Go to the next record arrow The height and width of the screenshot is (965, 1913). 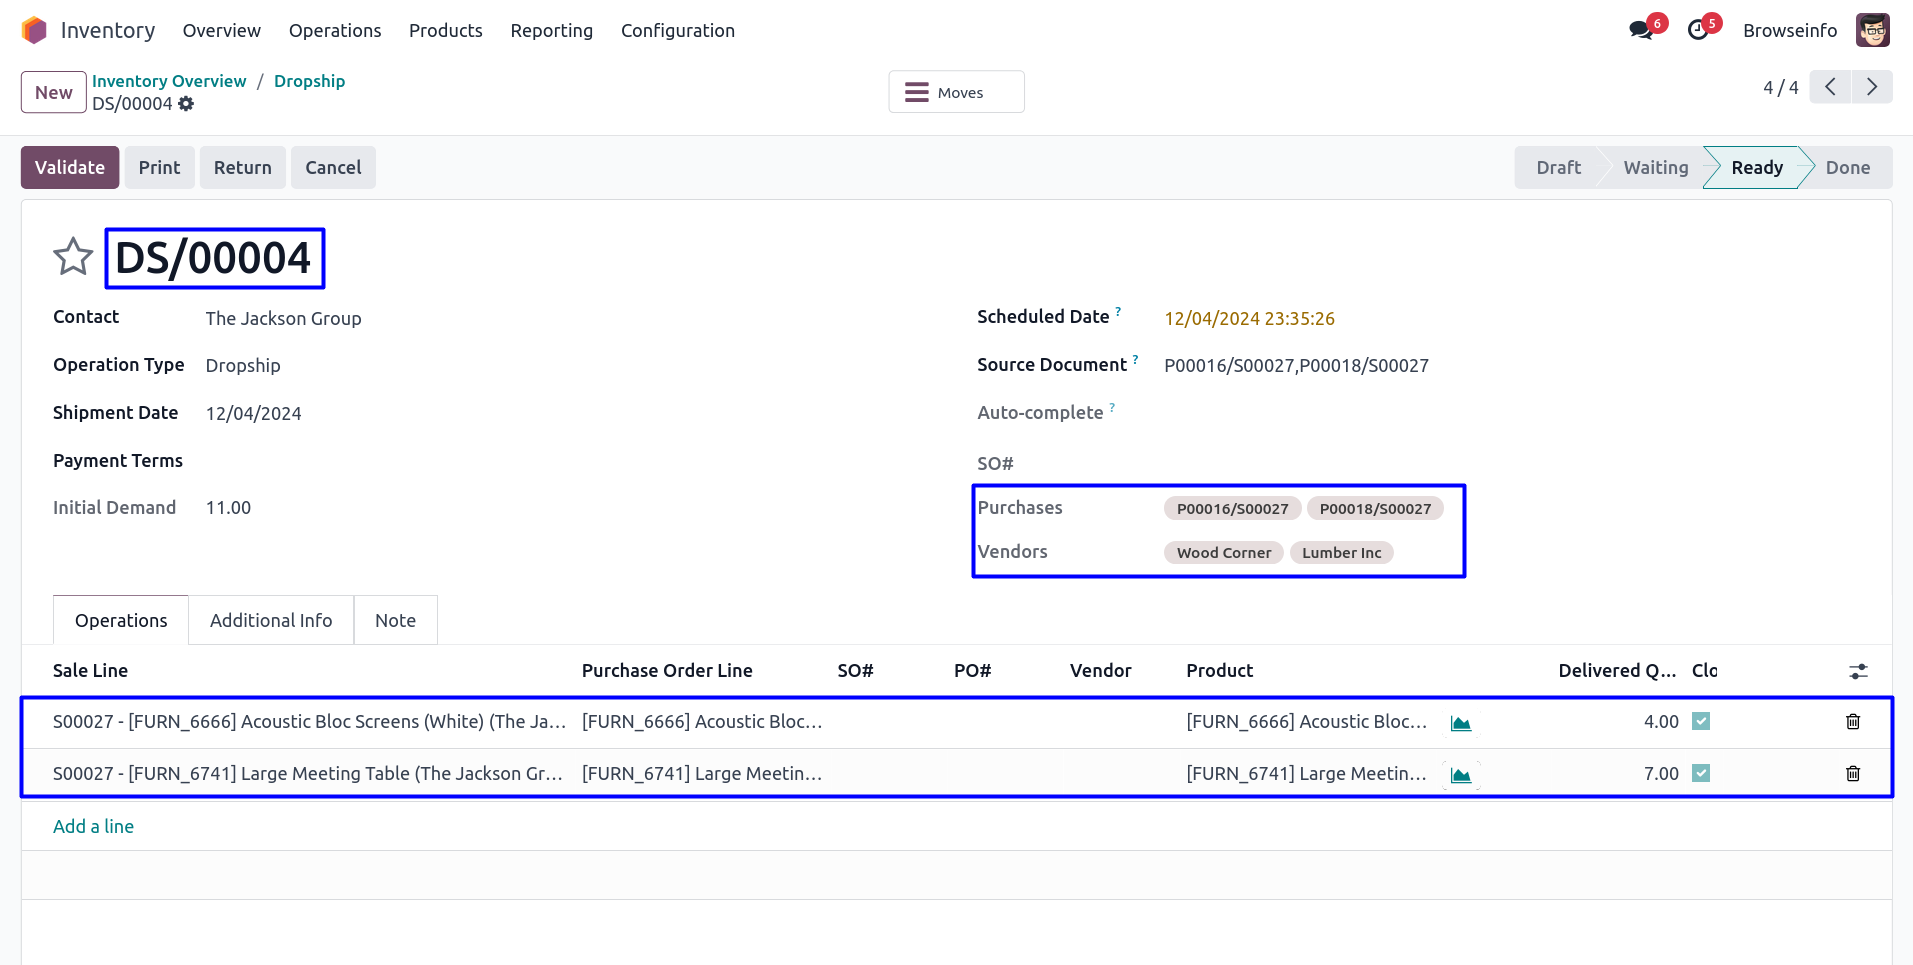[1871, 87]
